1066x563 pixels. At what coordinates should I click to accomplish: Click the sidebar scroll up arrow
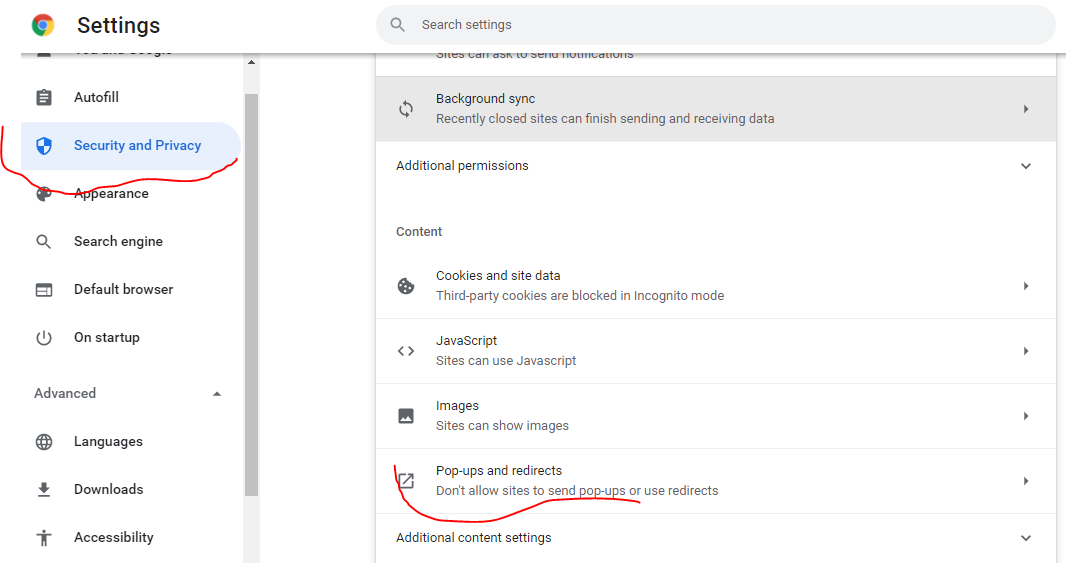(252, 62)
